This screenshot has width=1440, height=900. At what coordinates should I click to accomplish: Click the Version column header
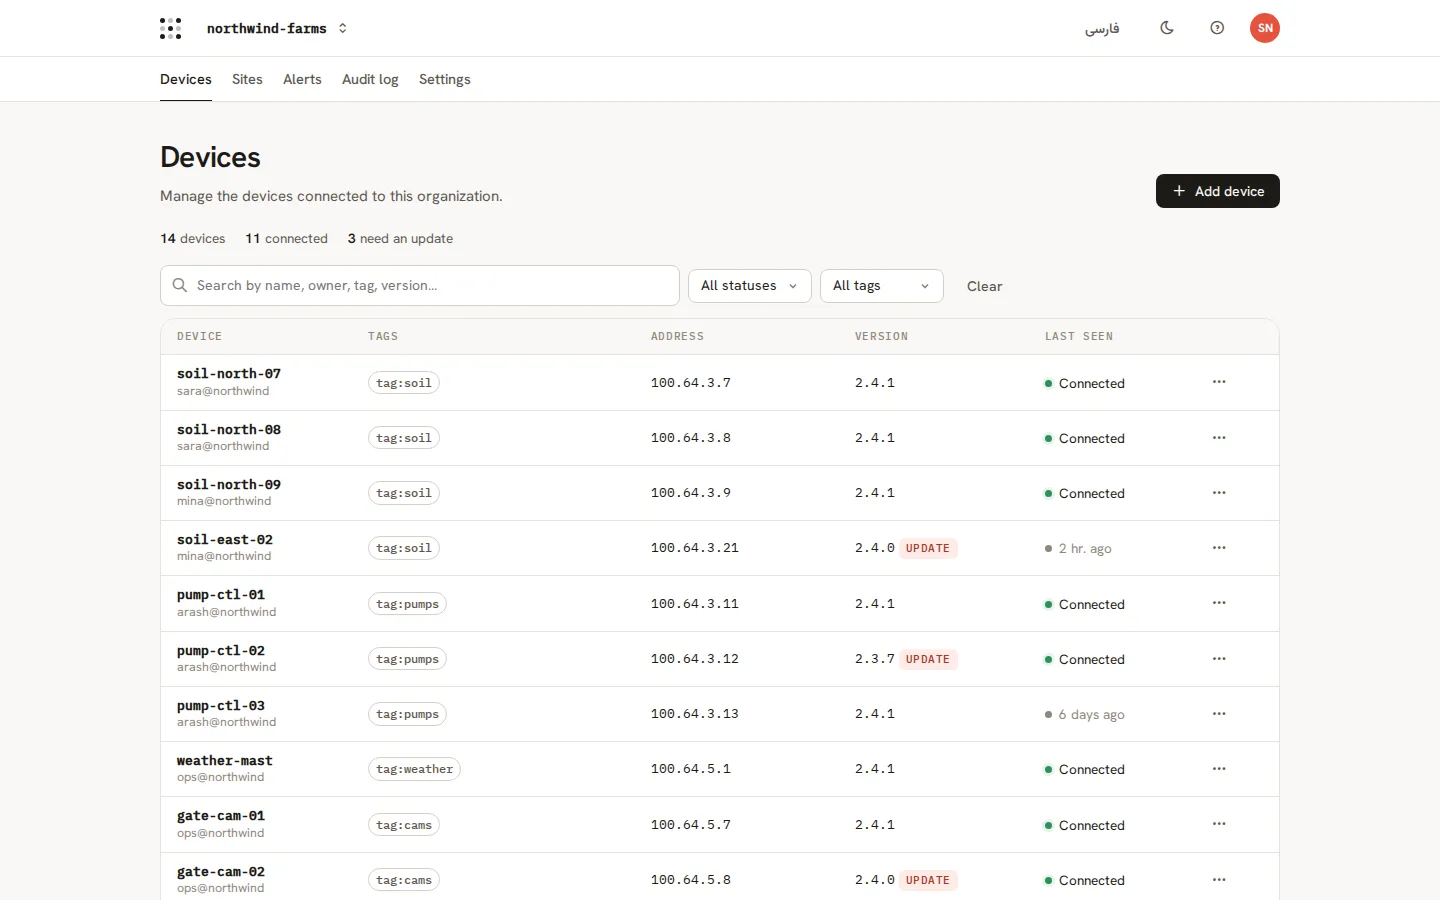(x=882, y=337)
